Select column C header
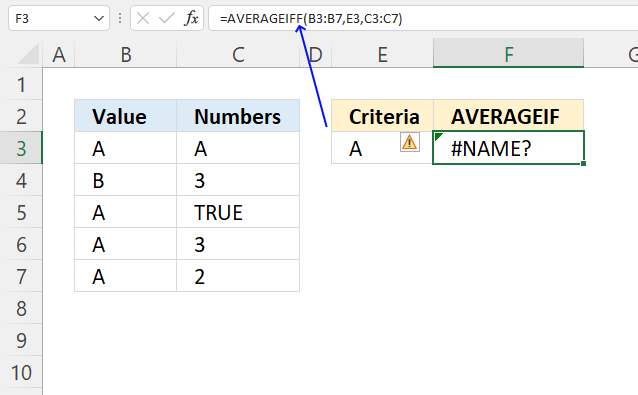The height and width of the screenshot is (395, 638). pos(238,55)
